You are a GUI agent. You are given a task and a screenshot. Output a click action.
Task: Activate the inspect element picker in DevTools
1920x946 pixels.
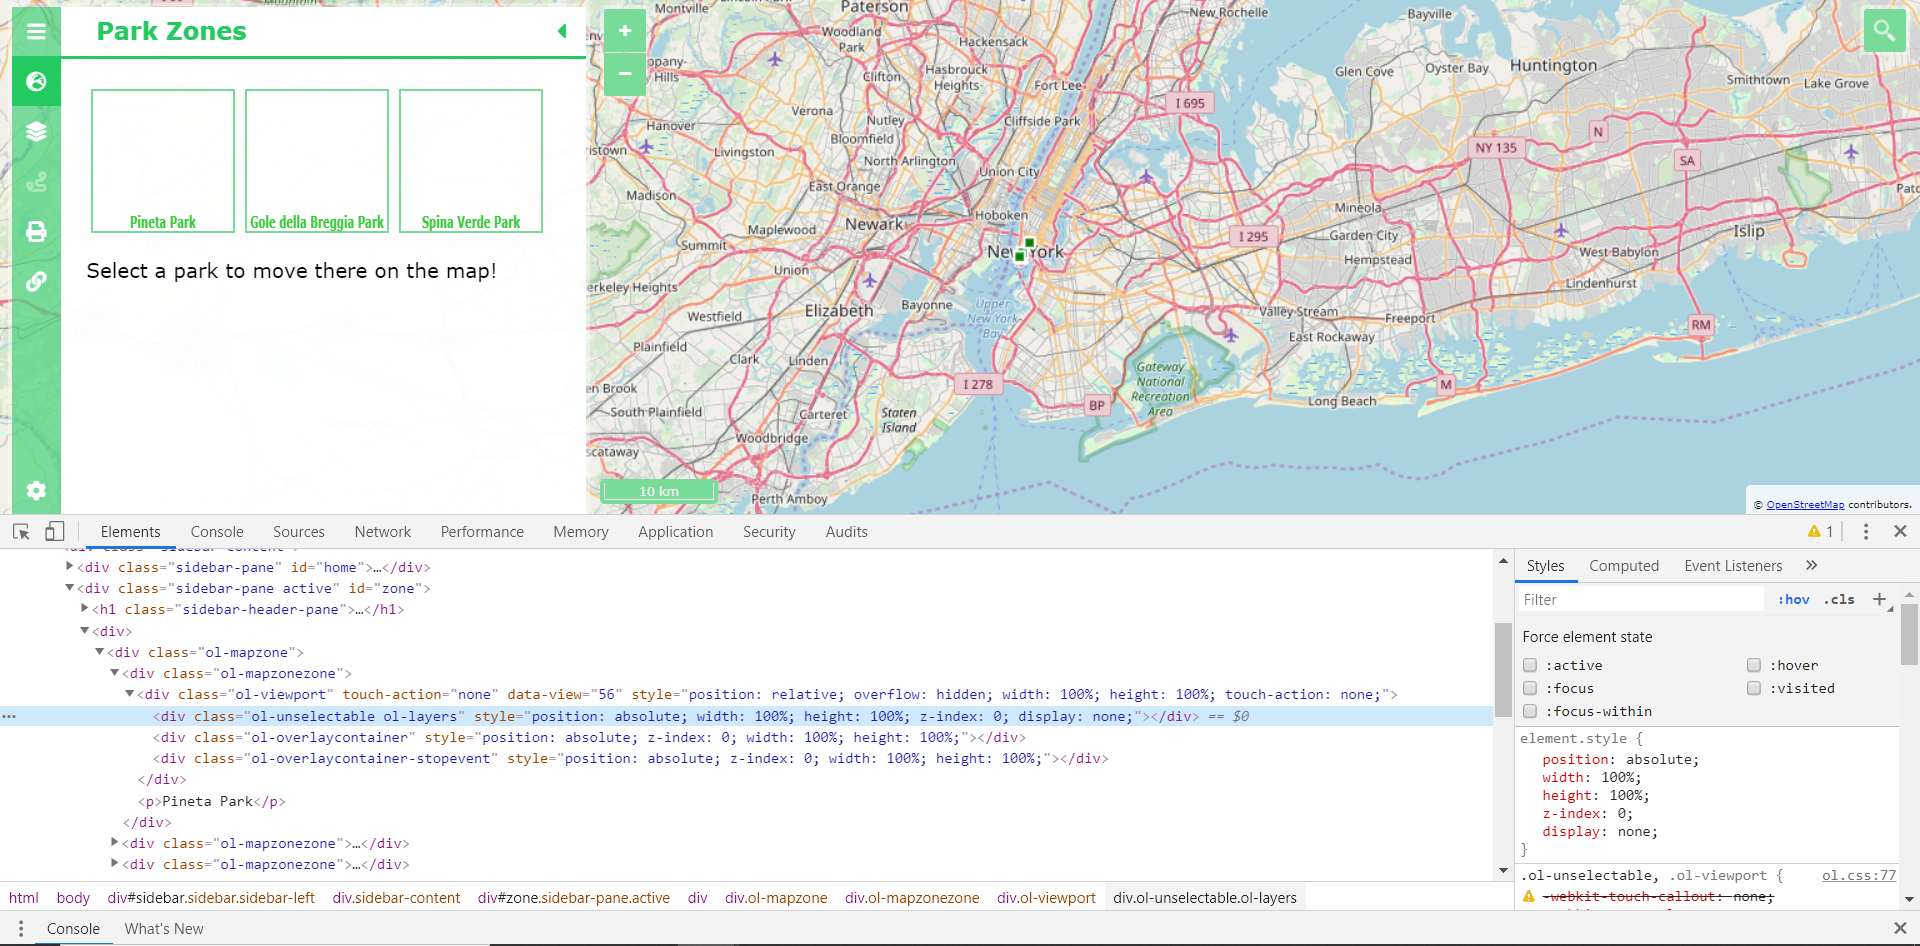[x=21, y=531]
